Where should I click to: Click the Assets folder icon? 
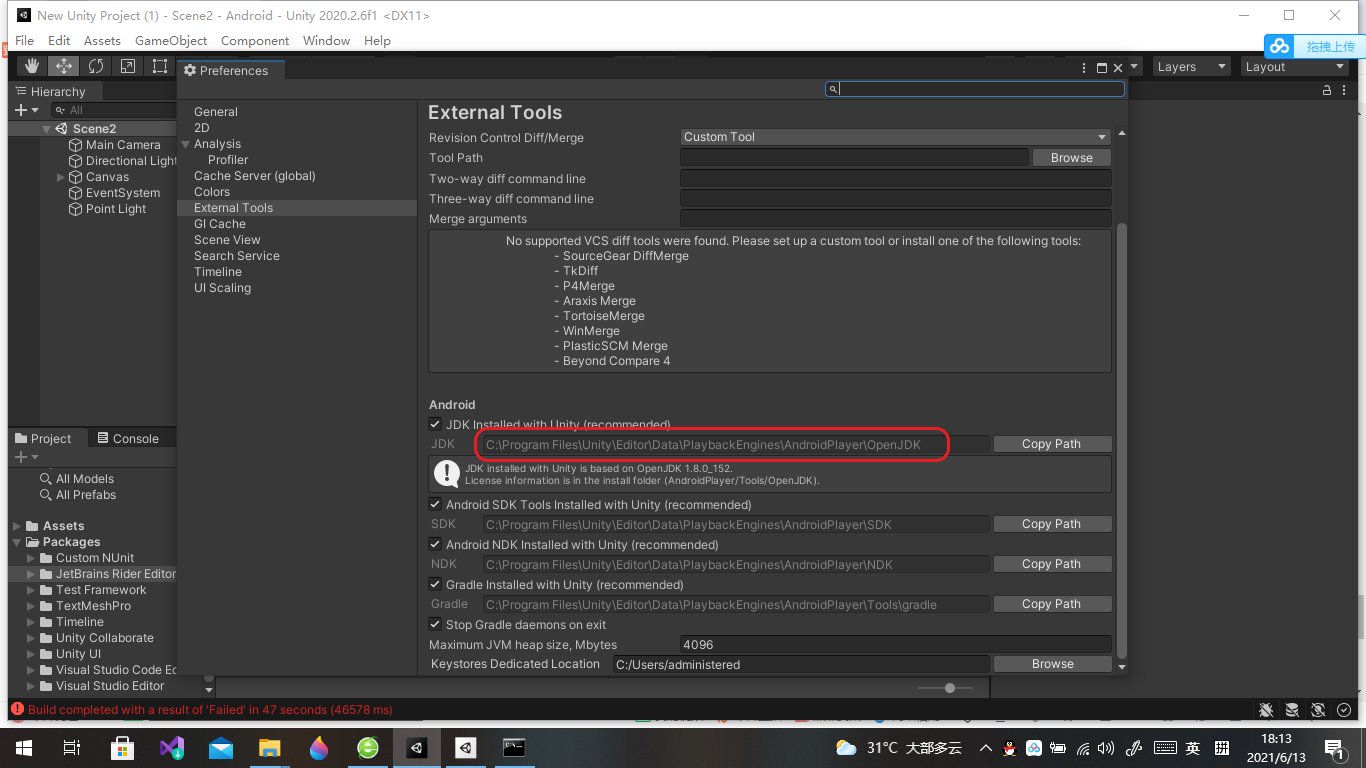[33, 526]
